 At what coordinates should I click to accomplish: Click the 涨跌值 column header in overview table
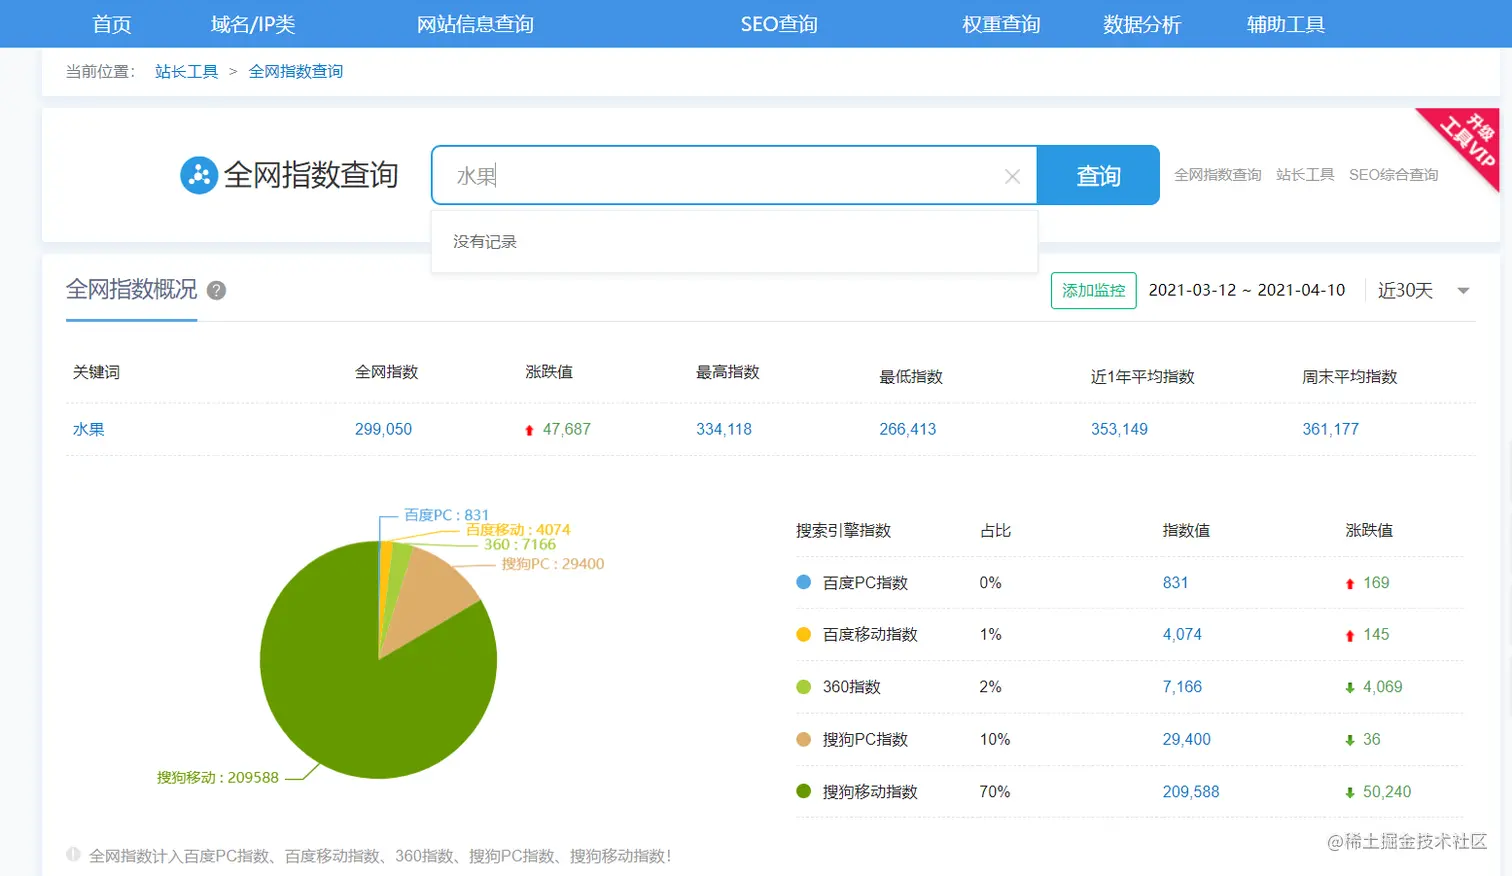click(x=549, y=372)
